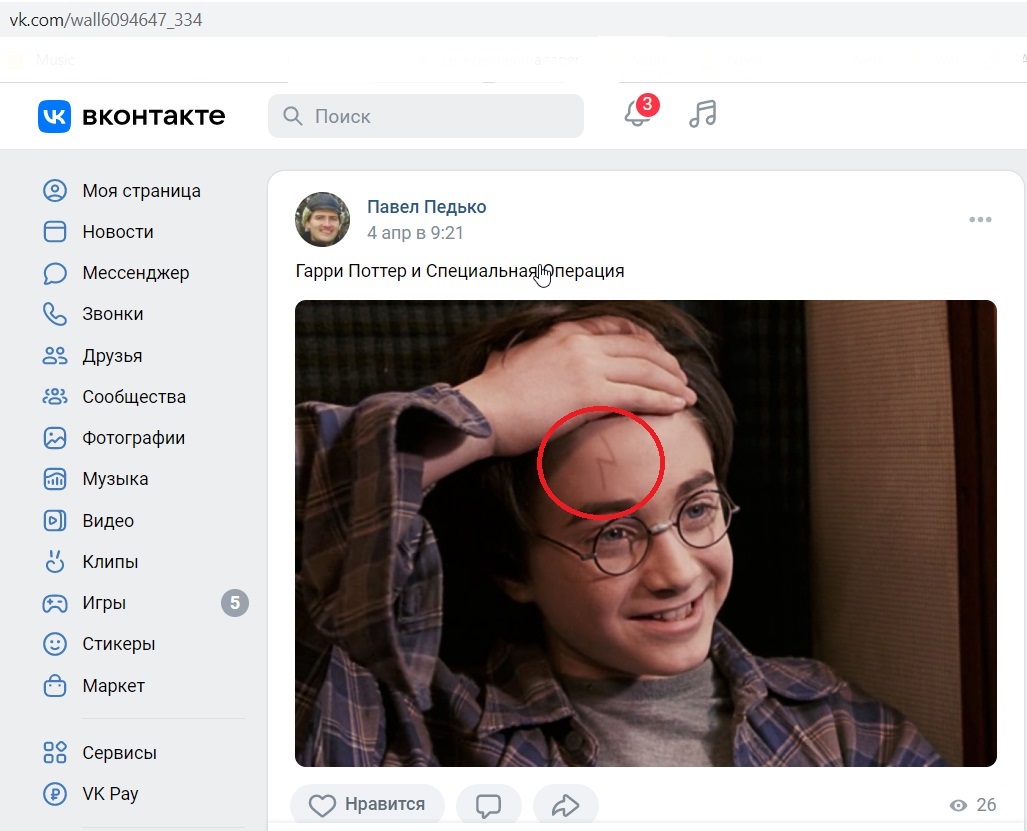Viewport: 1027px width, 831px height.
Task: Open Маркет section label
Action: [113, 686]
